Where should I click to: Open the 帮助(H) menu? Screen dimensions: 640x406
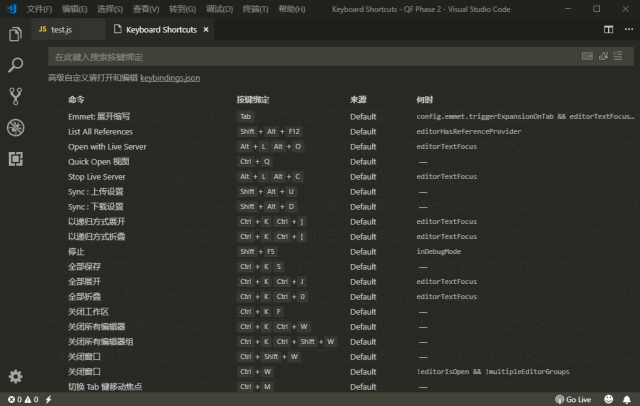click(x=291, y=9)
